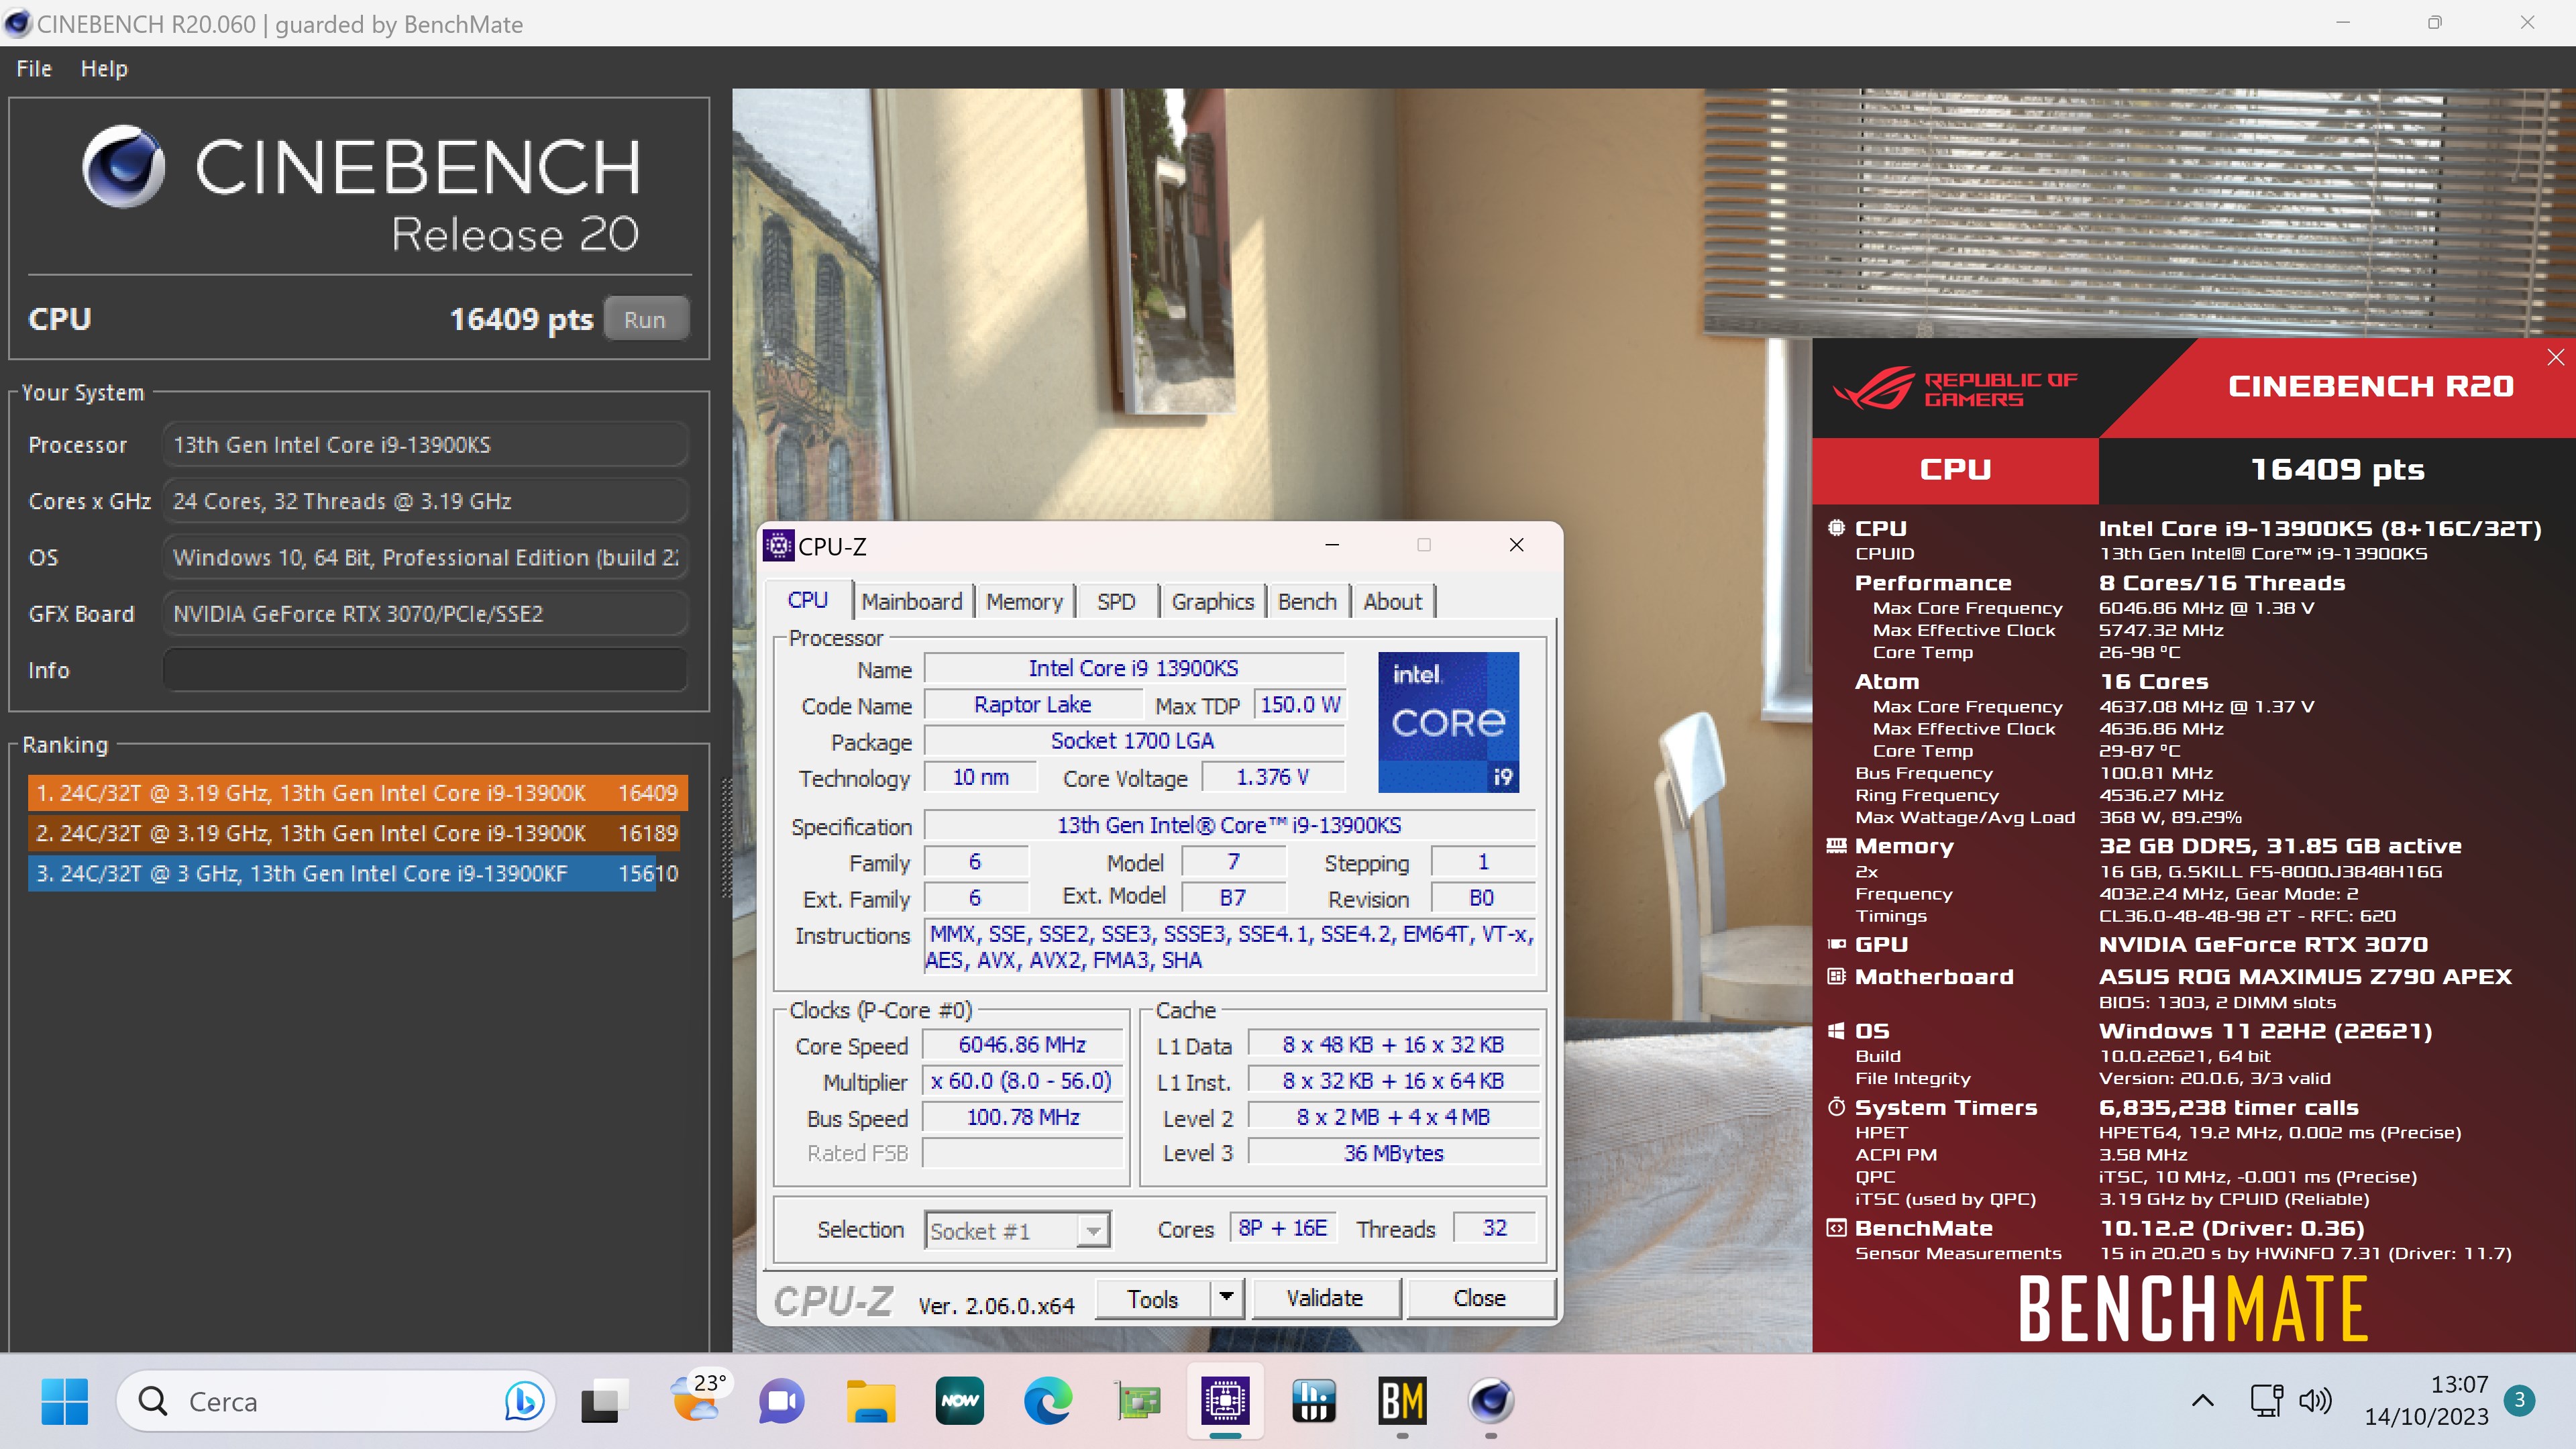
Task: Open the File menu in Cinebench
Action: pos(34,69)
